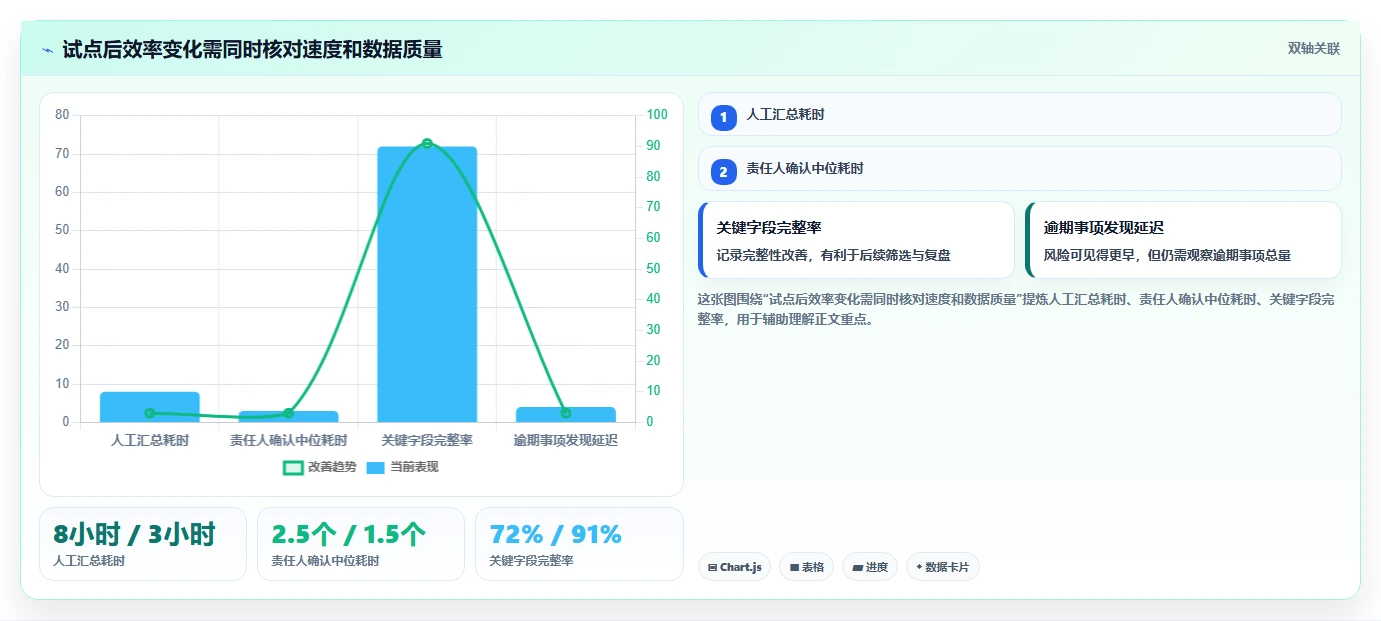This screenshot has width=1381, height=621.
Task: Click the 逾期事项发现延迟 x-axis label
Action: click(566, 440)
